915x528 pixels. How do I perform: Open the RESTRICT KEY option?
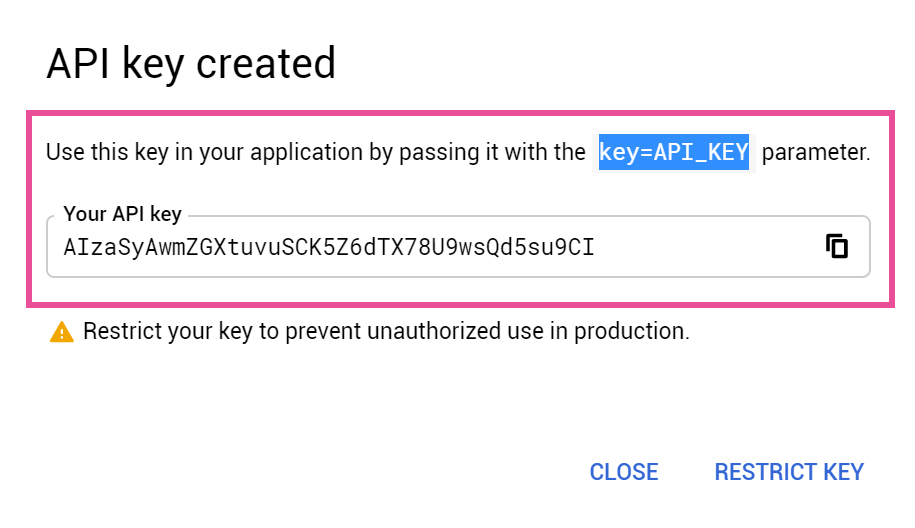(789, 471)
